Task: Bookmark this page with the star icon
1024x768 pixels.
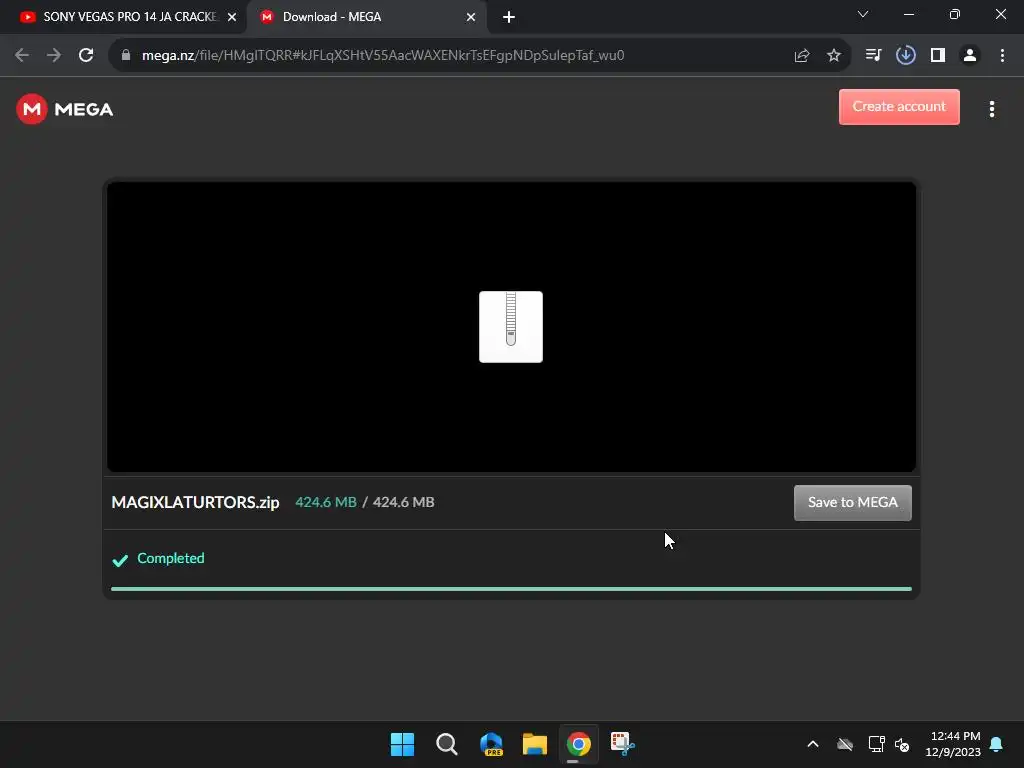Action: point(834,56)
